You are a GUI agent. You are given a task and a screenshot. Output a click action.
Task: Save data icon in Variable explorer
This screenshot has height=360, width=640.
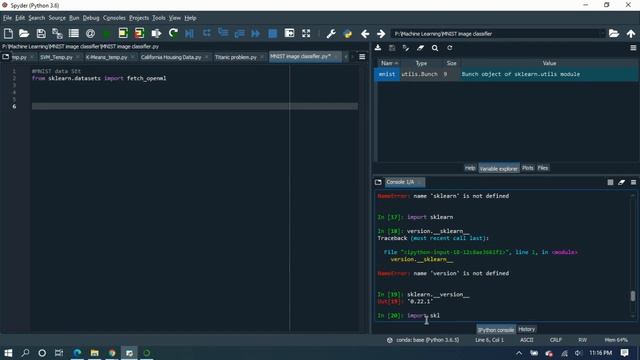click(392, 48)
